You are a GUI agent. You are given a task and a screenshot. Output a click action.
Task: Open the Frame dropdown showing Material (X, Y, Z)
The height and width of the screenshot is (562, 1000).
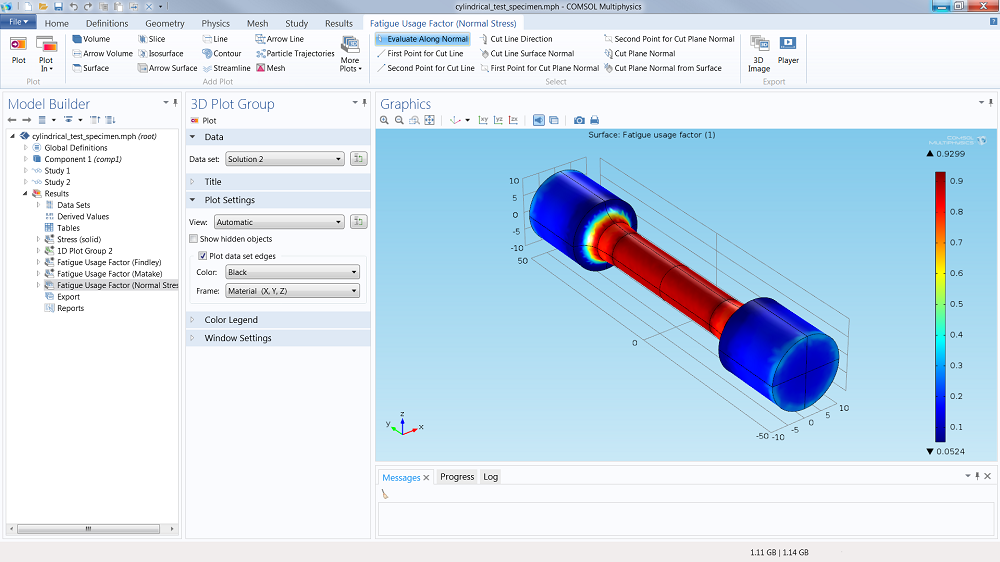click(x=291, y=291)
